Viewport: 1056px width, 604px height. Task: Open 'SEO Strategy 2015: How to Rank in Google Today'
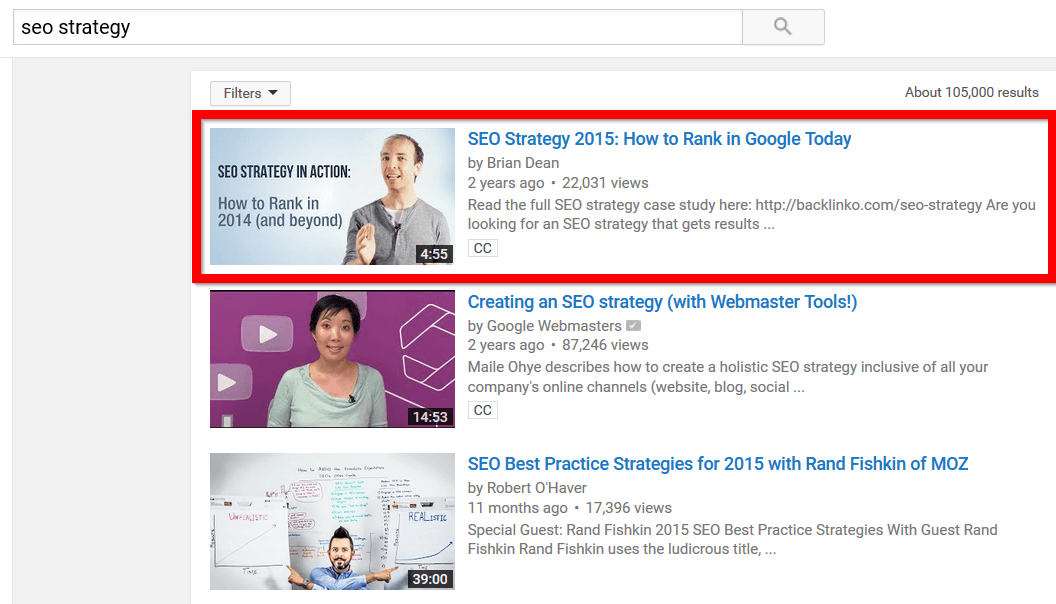[659, 139]
